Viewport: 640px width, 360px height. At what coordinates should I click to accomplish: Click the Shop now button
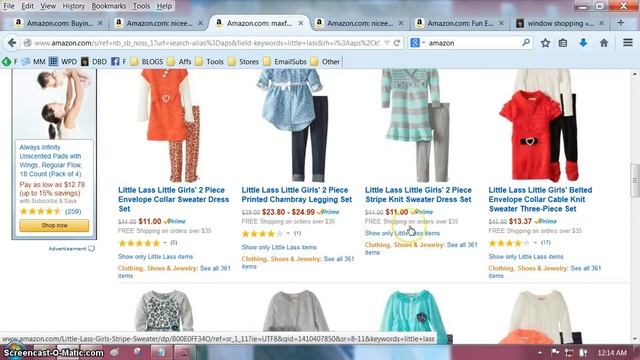coord(54,225)
